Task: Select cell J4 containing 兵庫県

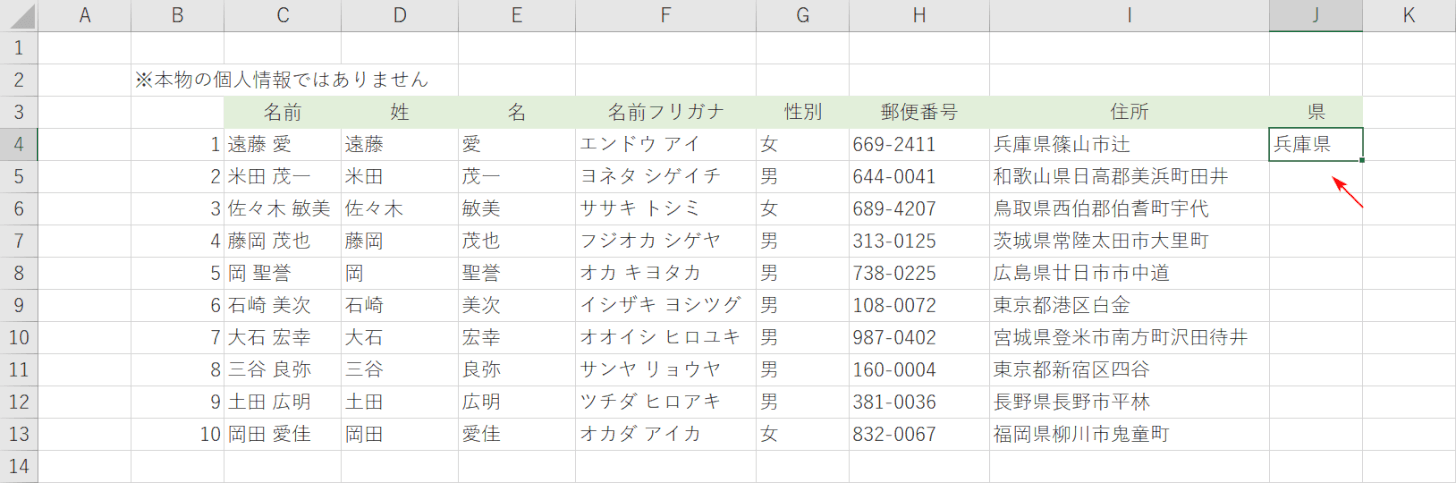Action: (1316, 144)
